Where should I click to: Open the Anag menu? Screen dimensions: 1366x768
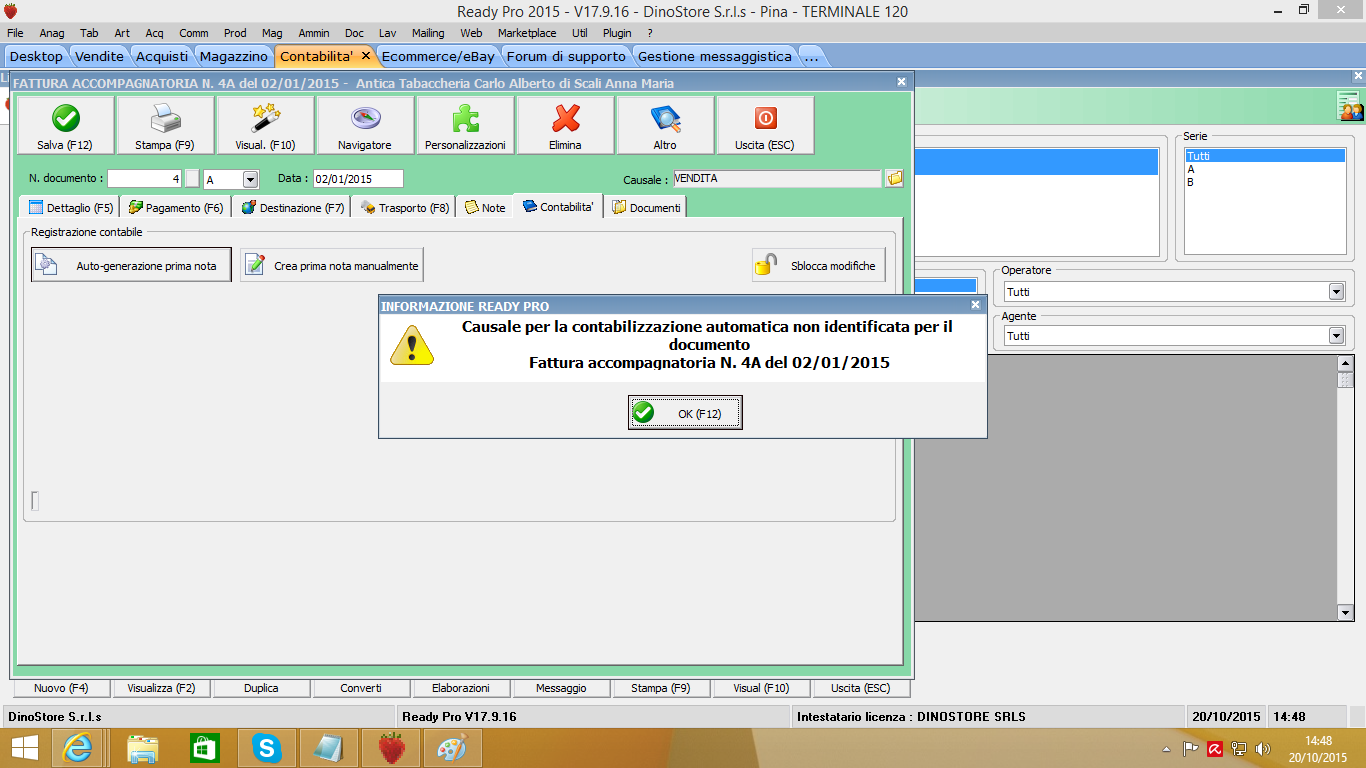click(x=52, y=33)
